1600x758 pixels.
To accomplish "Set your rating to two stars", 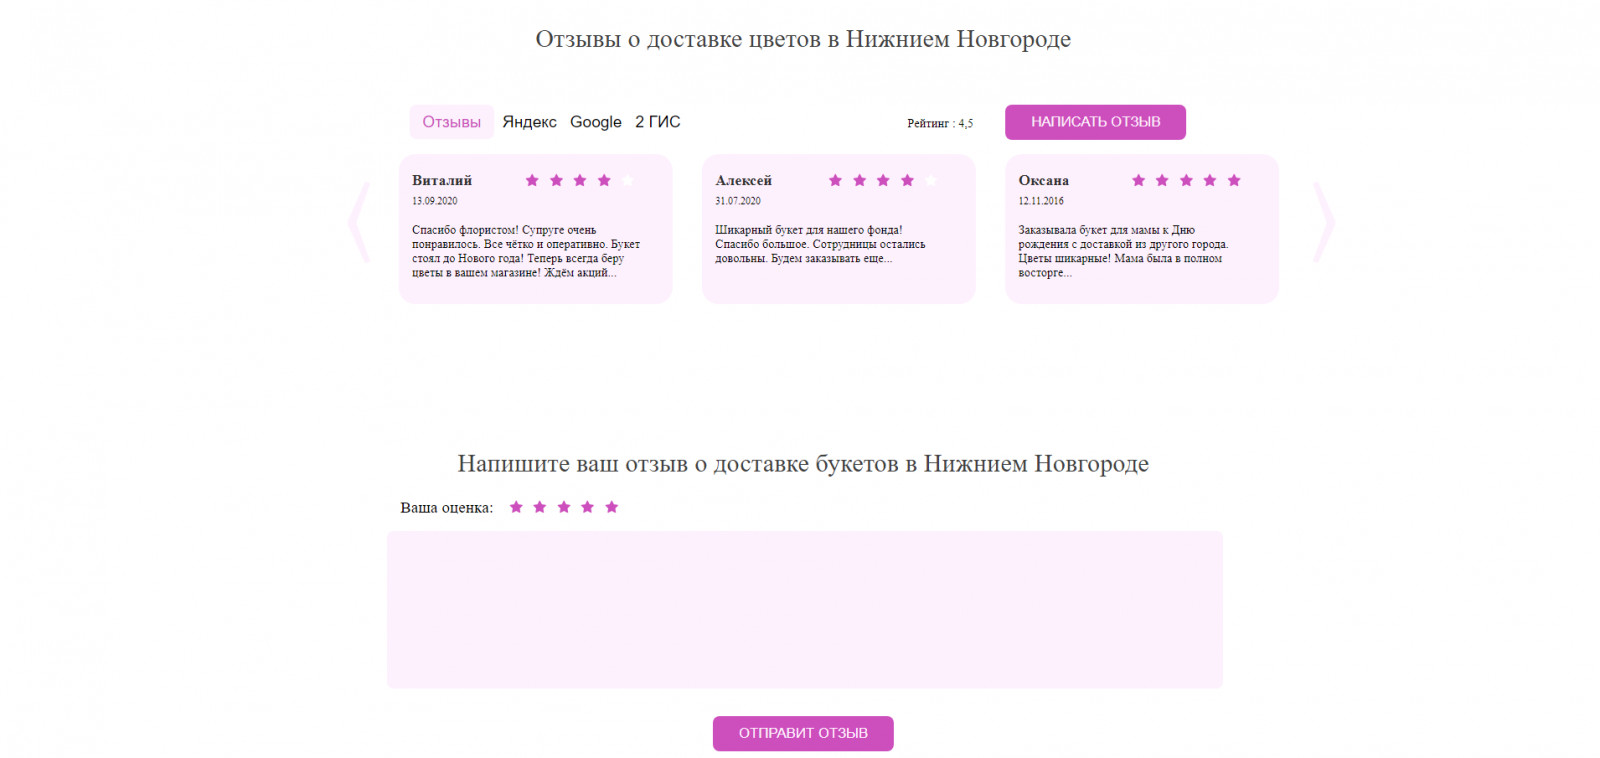I will 540,507.
